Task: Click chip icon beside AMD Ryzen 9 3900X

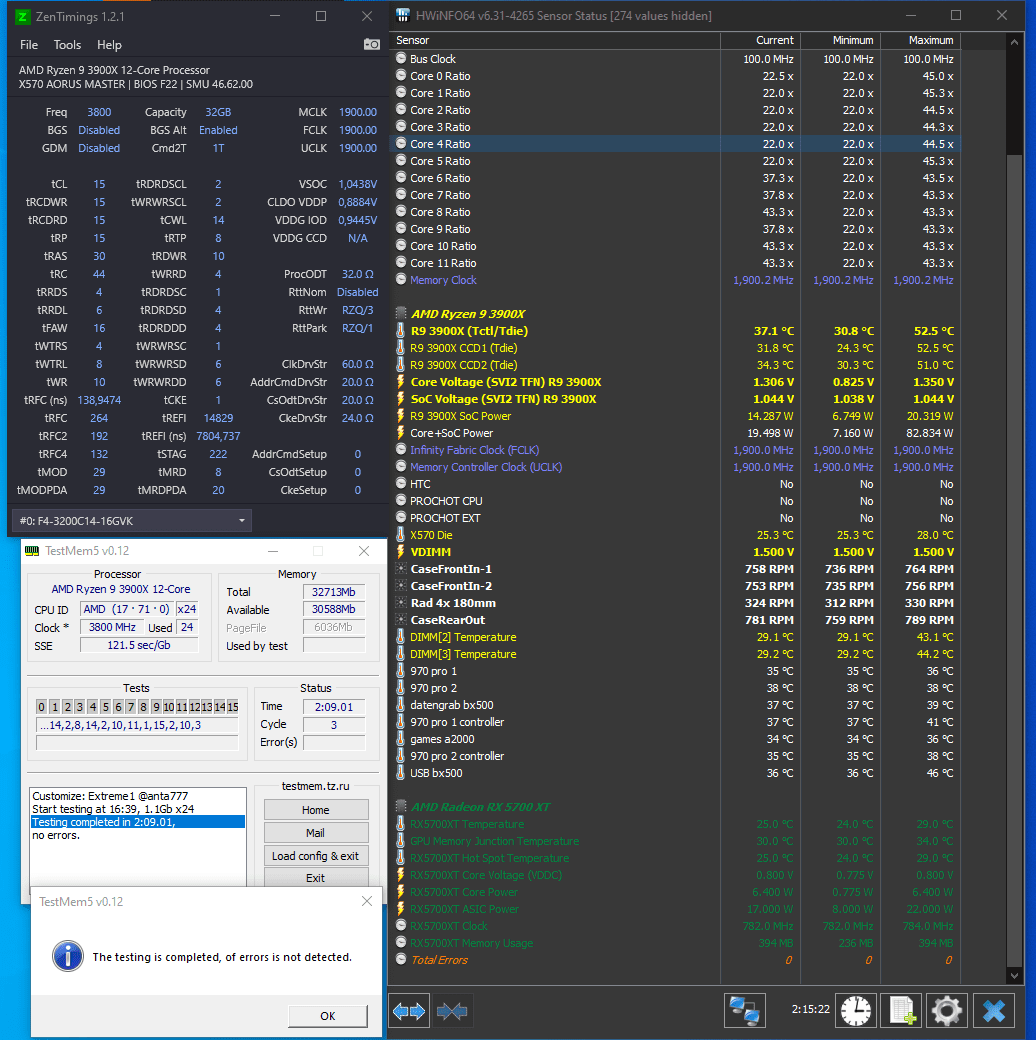Action: click(401, 313)
